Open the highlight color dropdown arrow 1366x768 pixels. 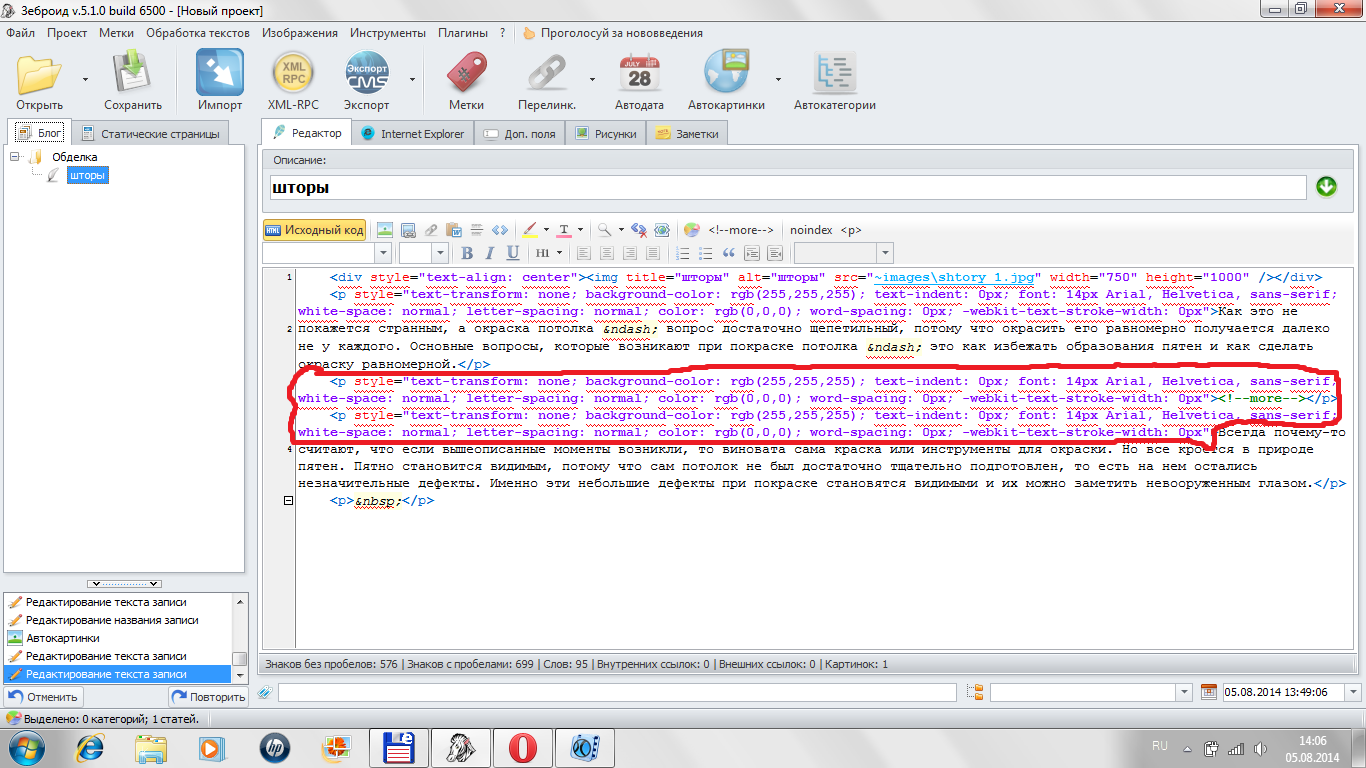point(545,230)
